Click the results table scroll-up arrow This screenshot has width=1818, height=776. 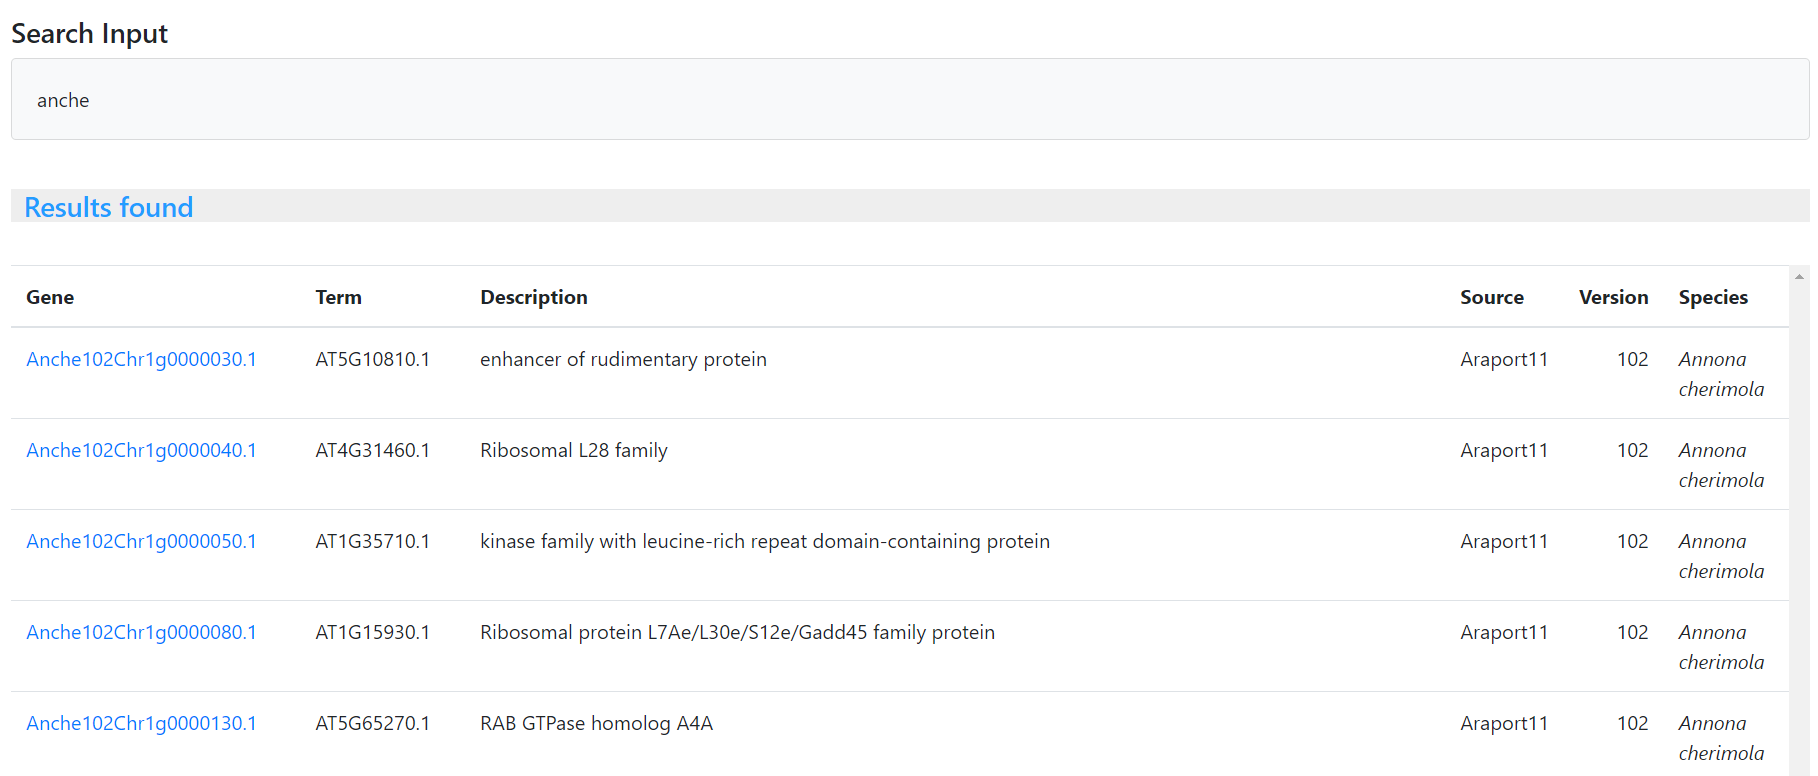1799,277
